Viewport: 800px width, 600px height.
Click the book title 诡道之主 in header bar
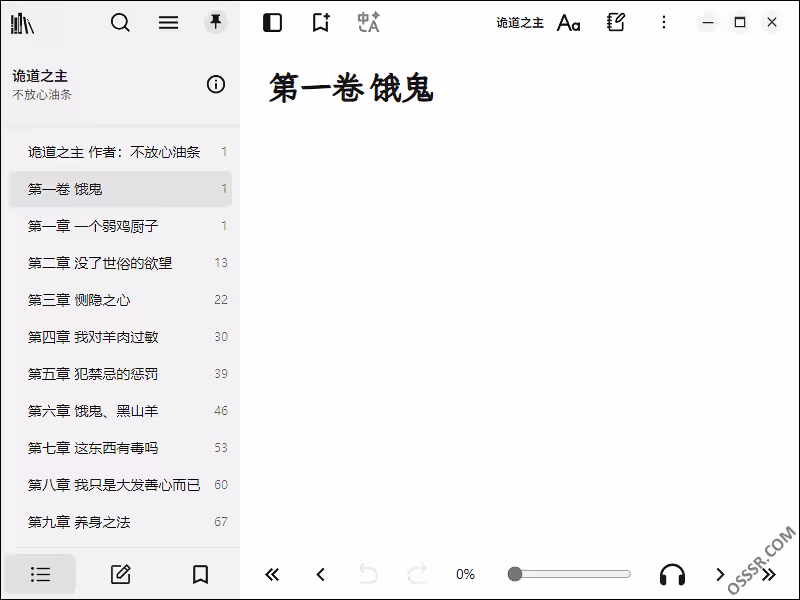pos(520,22)
